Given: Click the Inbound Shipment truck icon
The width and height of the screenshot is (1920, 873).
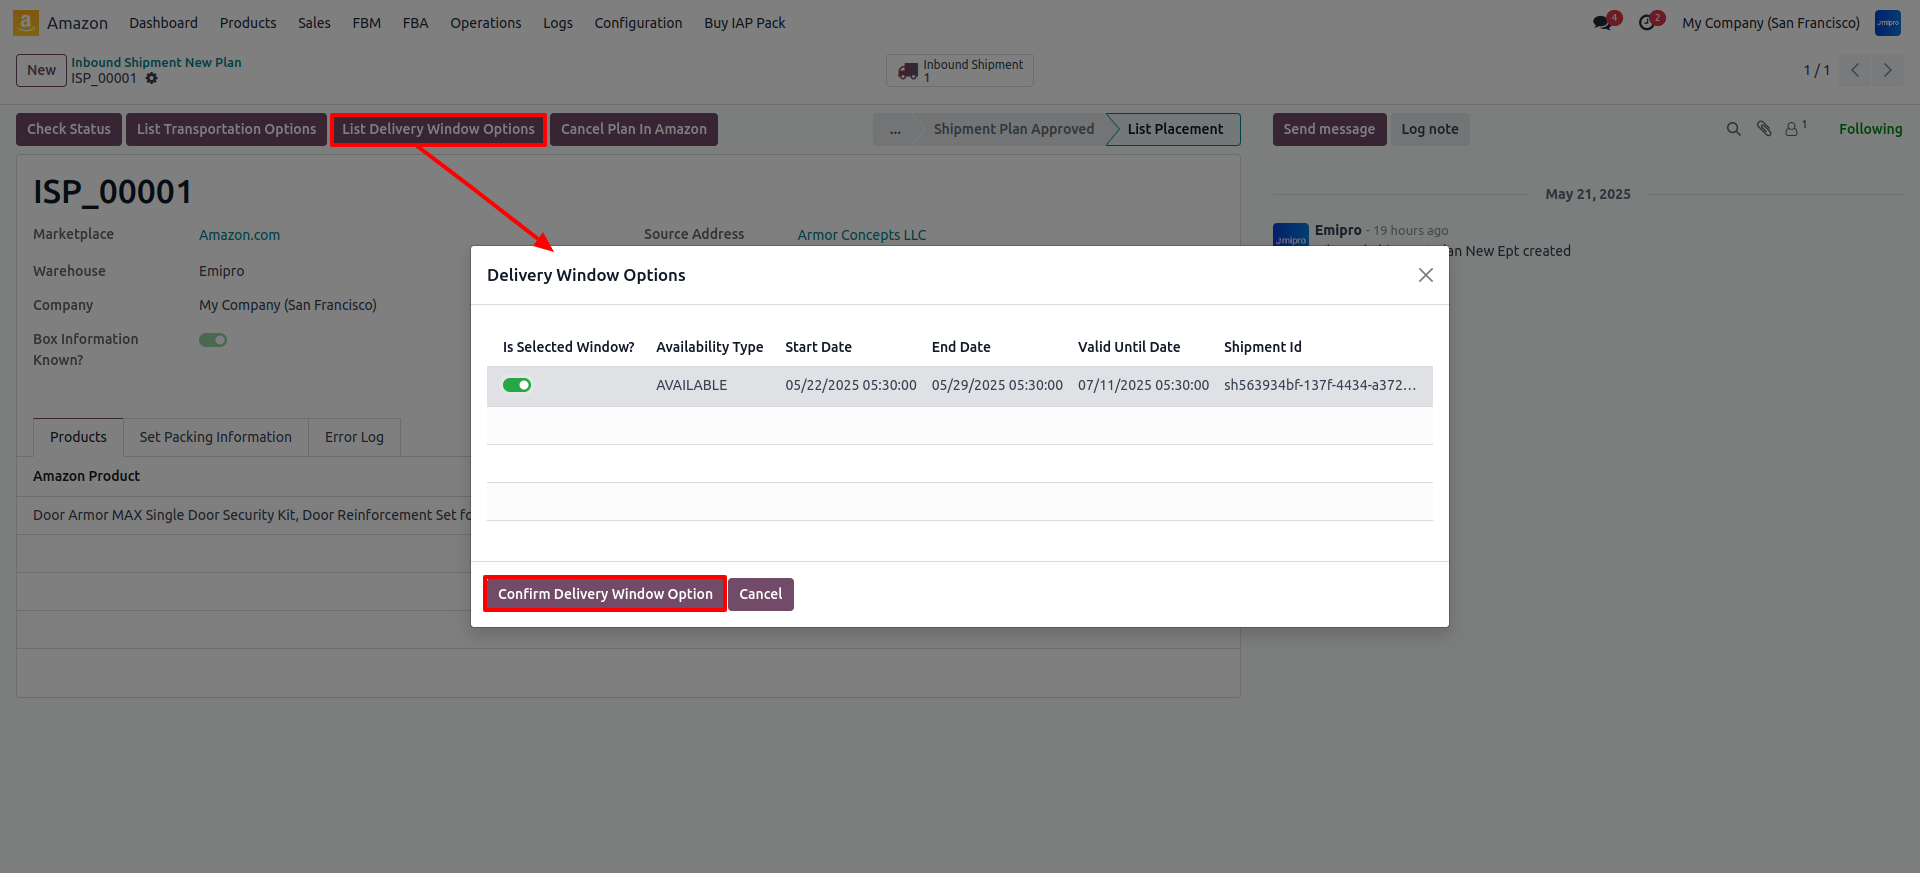Looking at the screenshot, I should click(908, 71).
